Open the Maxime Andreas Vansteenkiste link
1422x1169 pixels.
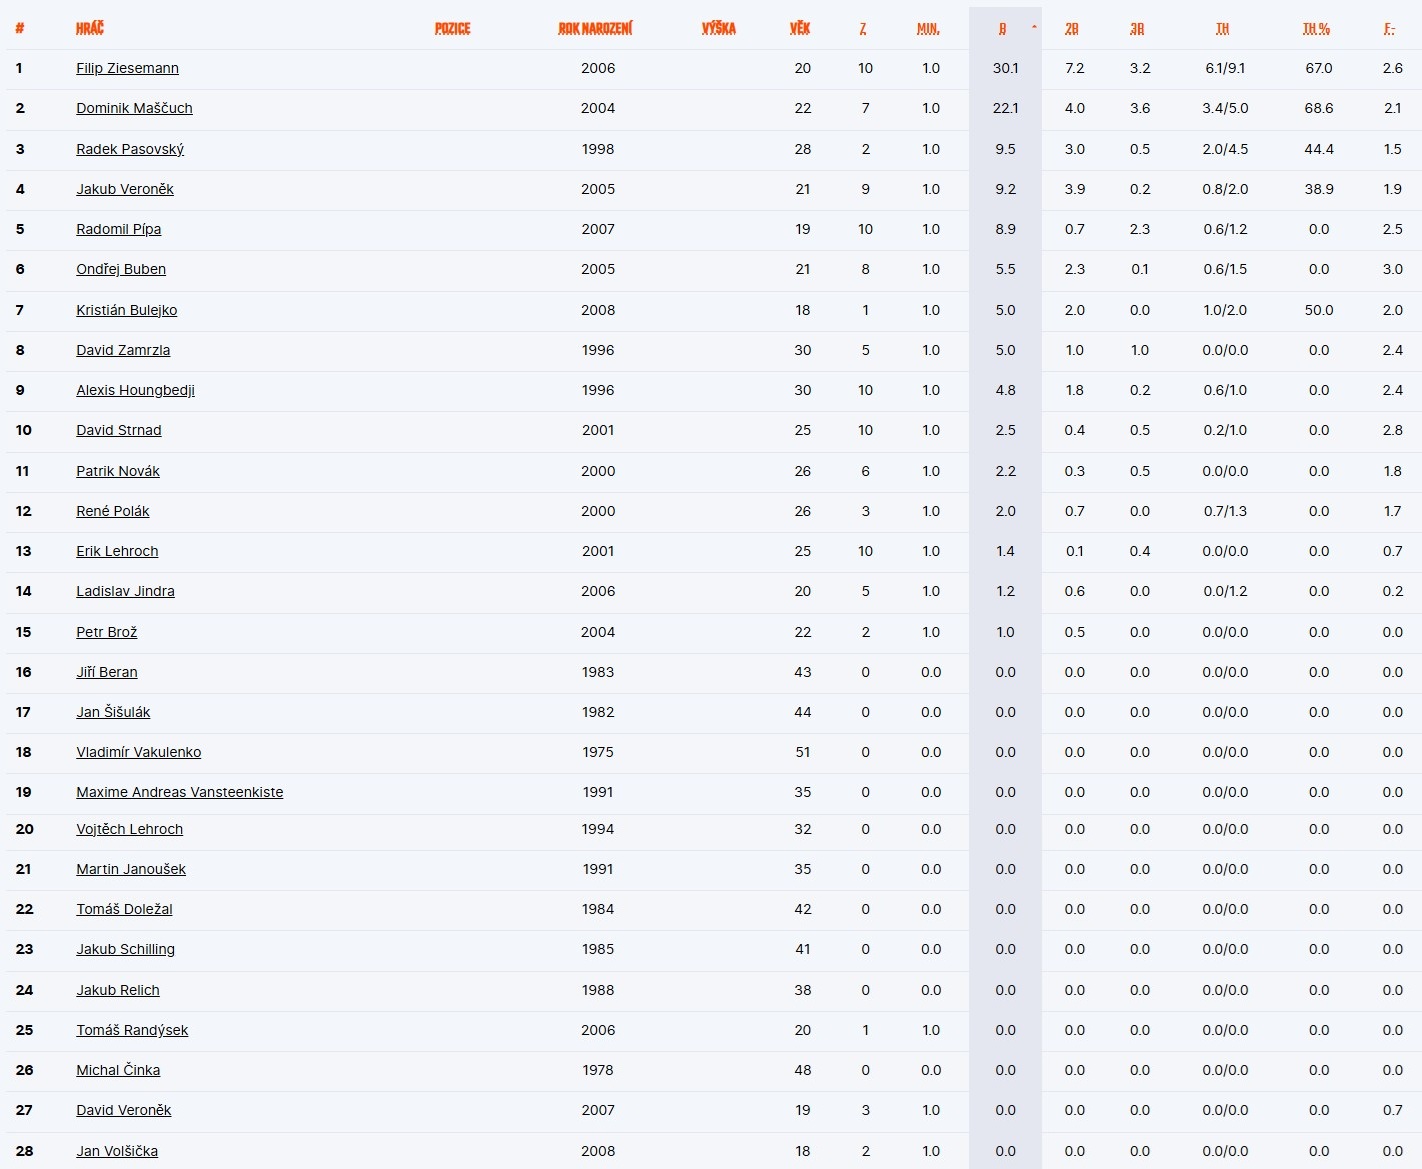(x=179, y=792)
